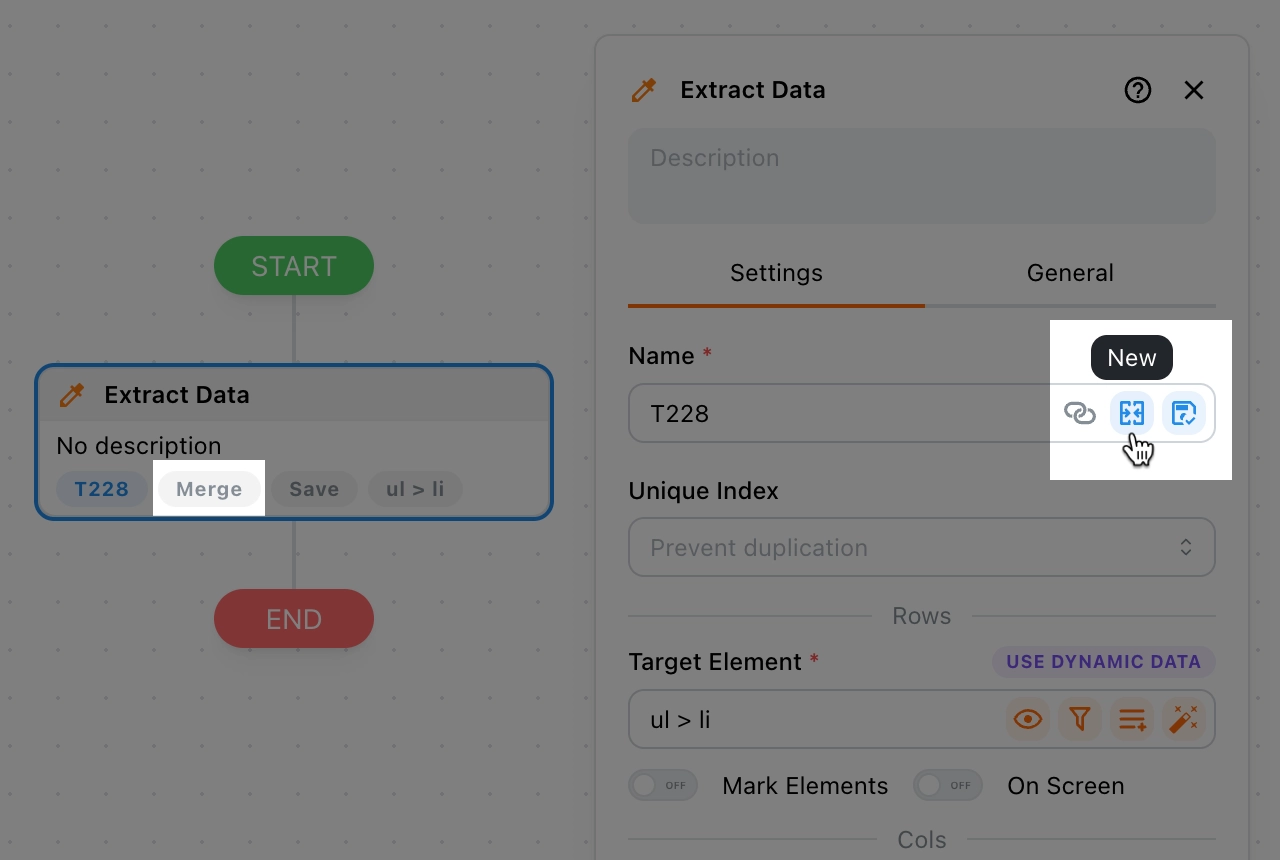The image size is (1280, 860).
Task: Click the link chain icon in Name field
Action: click(x=1080, y=413)
